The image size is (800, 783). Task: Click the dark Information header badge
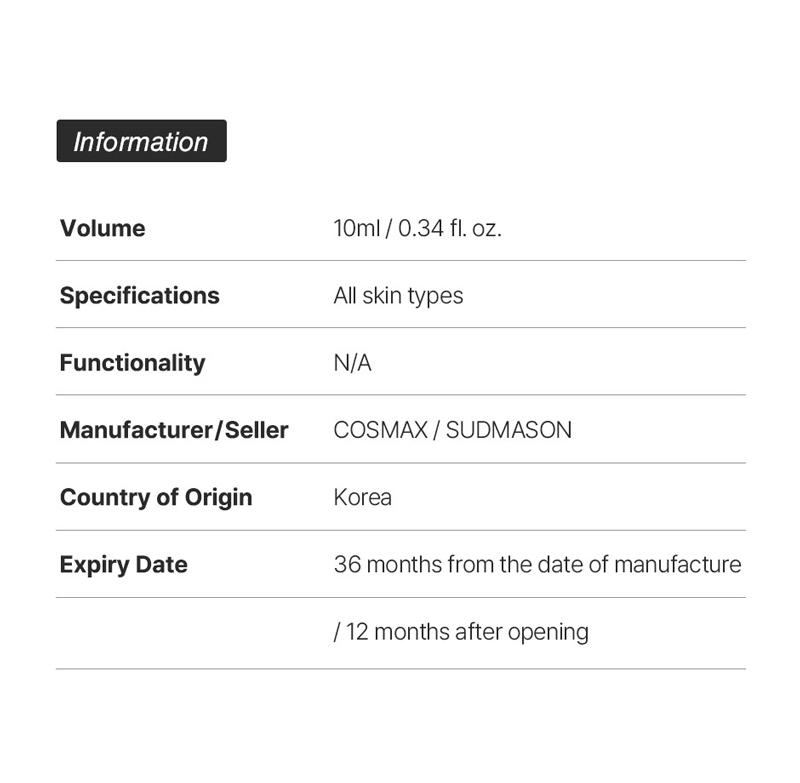(x=141, y=141)
